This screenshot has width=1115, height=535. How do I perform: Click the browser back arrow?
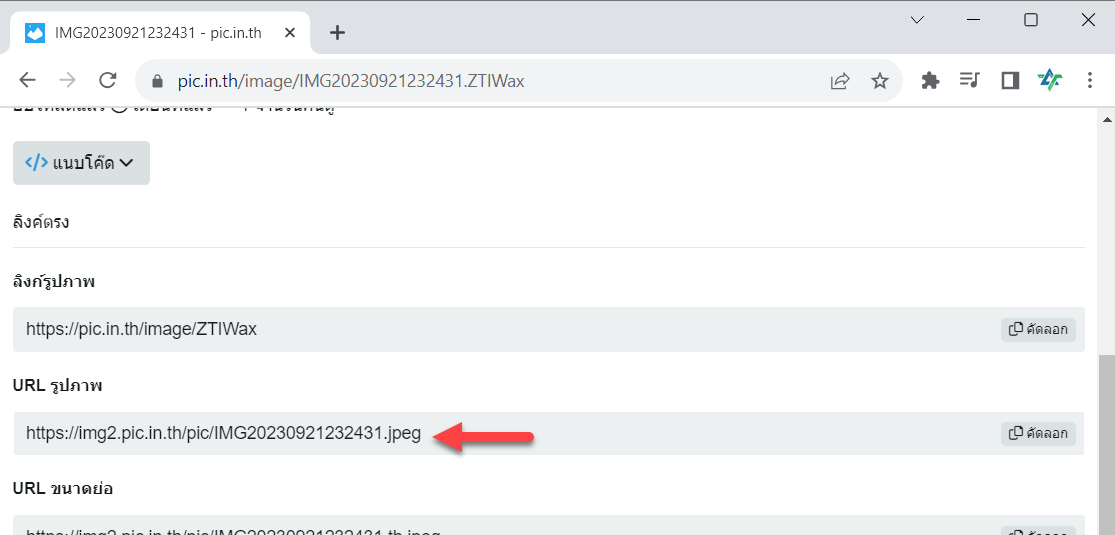point(28,80)
